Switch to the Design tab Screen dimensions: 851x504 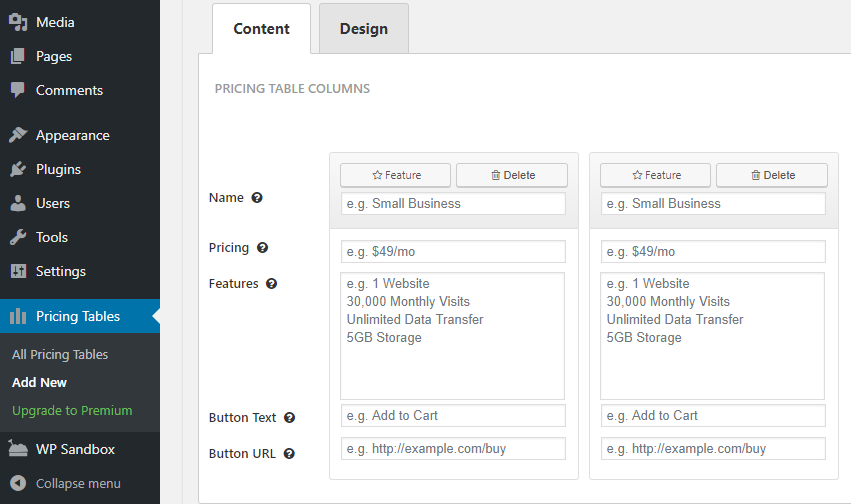[x=363, y=29]
